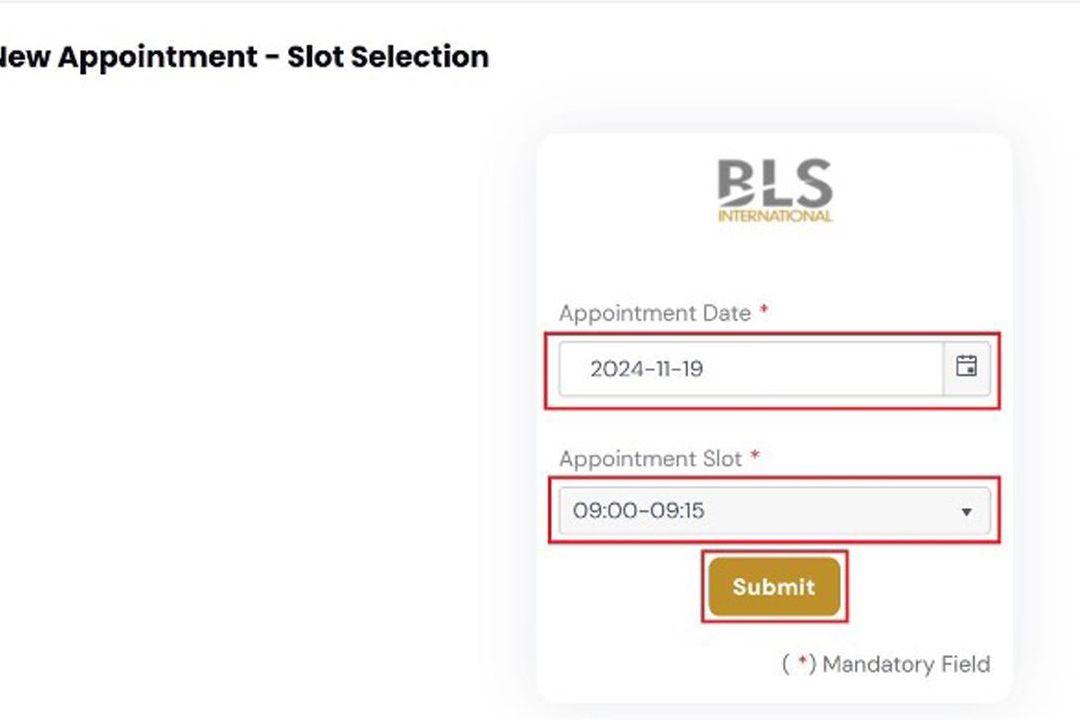The height and width of the screenshot is (720, 1080).
Task: Focus the Appointment Date input field
Action: point(751,369)
